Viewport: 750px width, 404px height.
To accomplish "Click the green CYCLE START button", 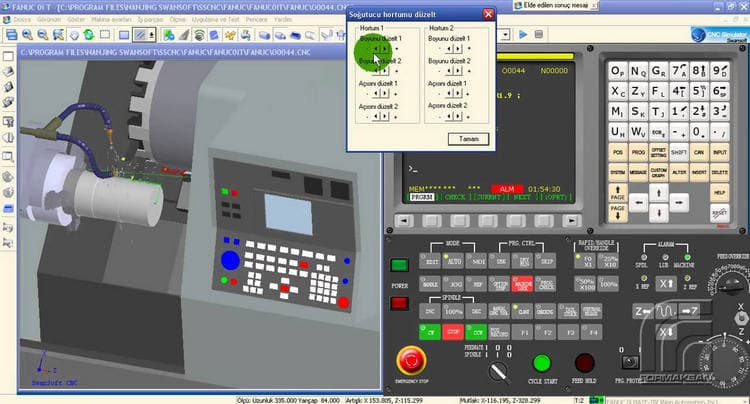I will coord(542,363).
